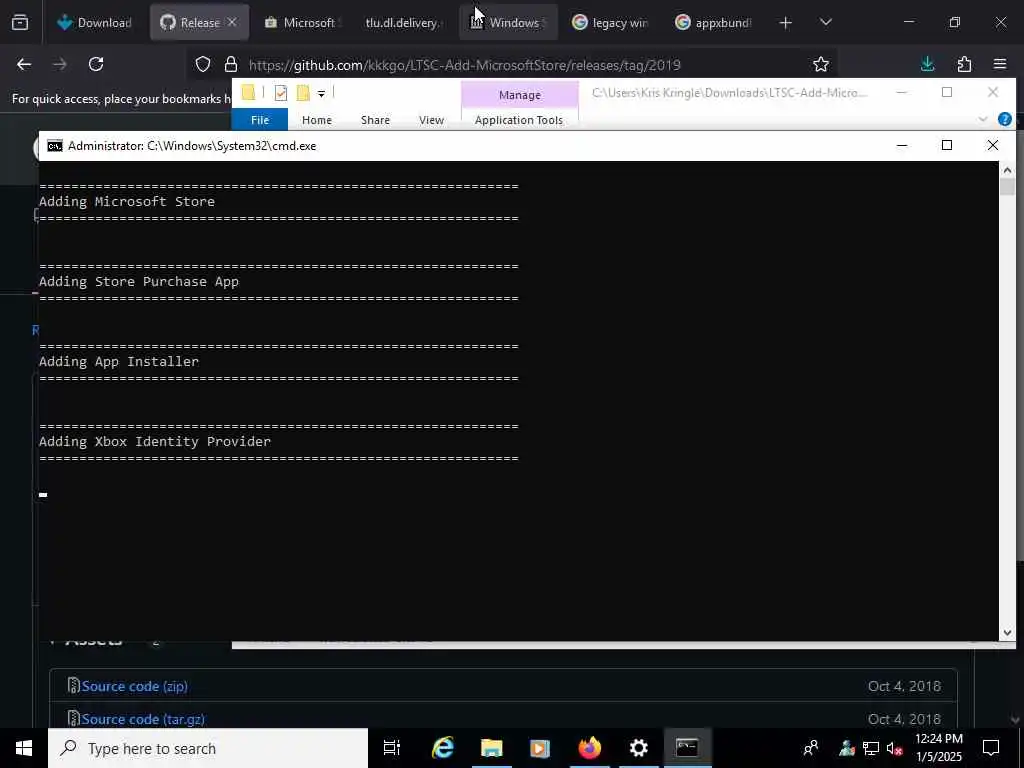Reload the GitHub page
Viewport: 1024px width, 768px height.
(x=96, y=64)
